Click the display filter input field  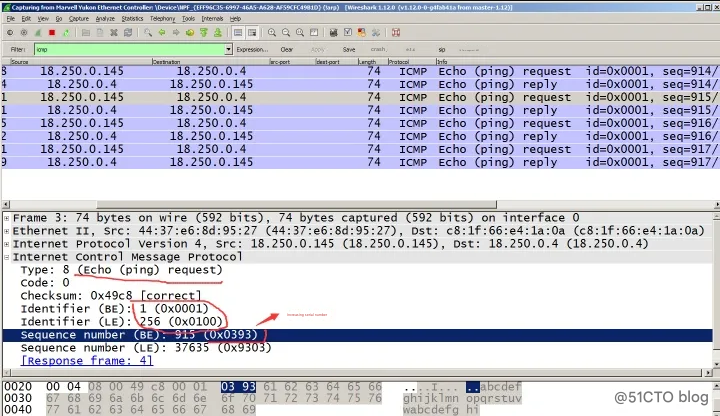129,50
